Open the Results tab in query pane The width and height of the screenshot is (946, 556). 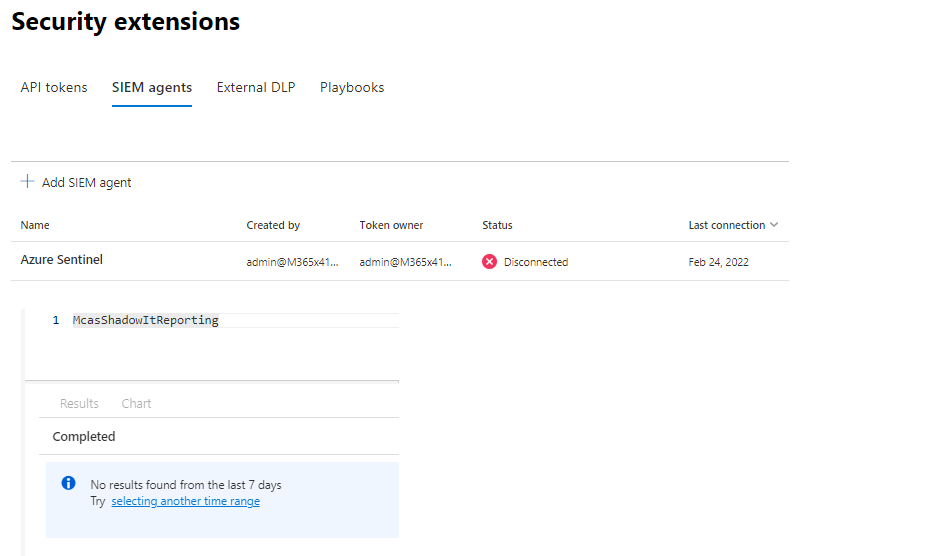click(x=79, y=403)
